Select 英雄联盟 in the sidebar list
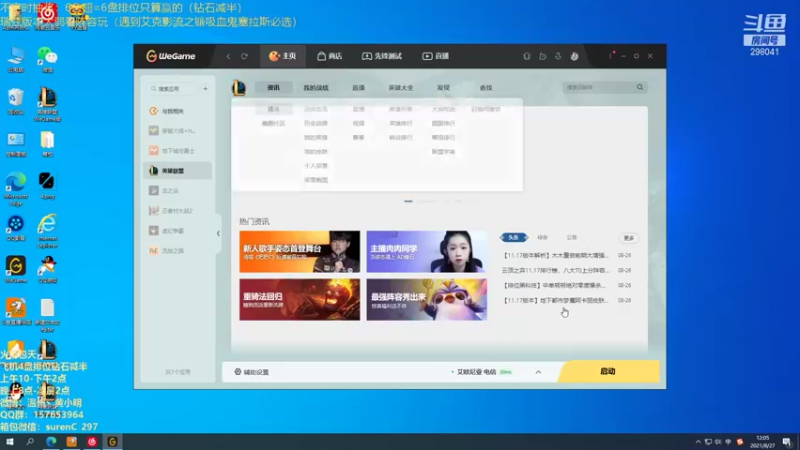The height and width of the screenshot is (450, 800). point(178,171)
